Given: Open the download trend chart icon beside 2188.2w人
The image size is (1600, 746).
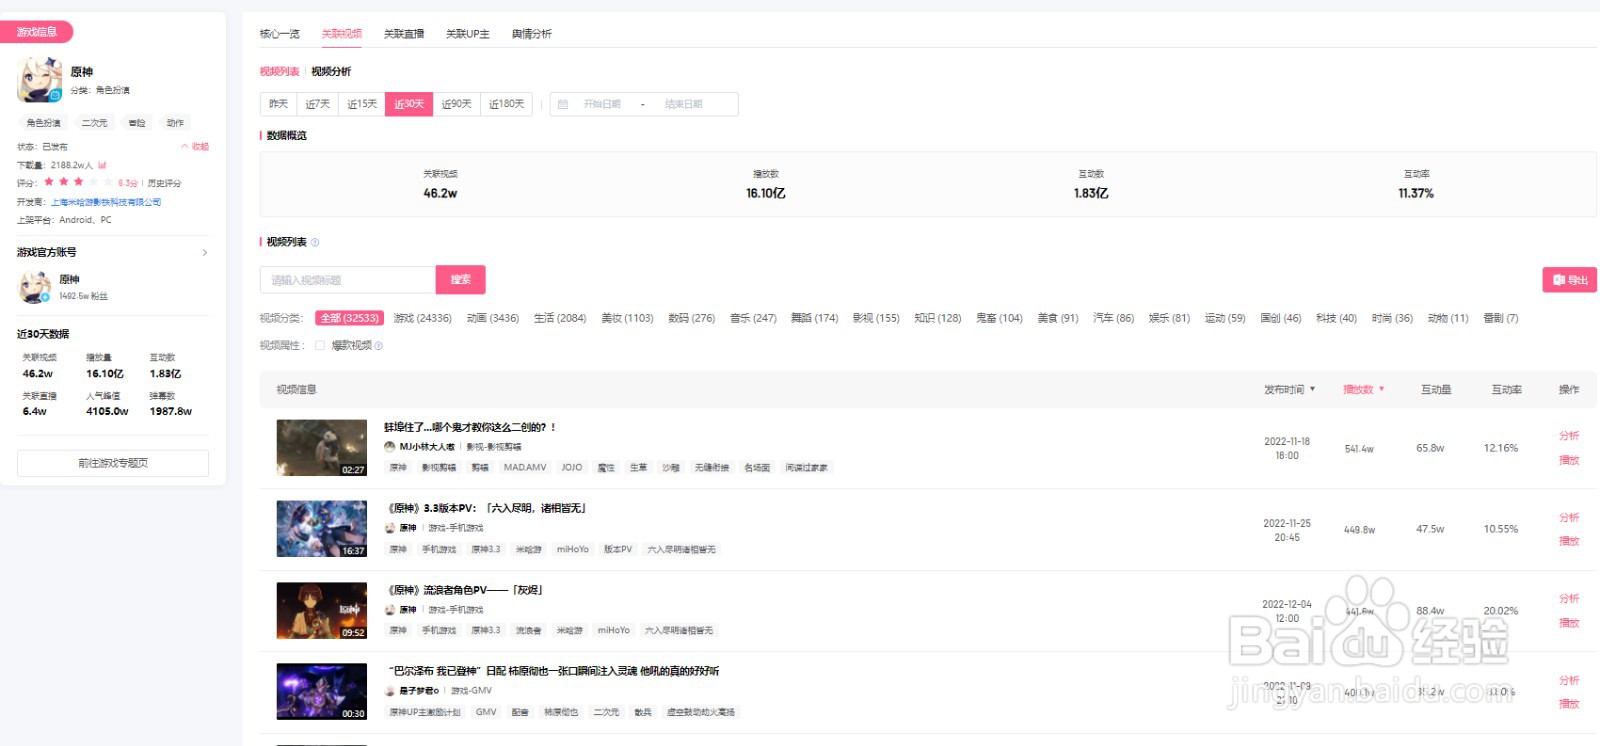Looking at the screenshot, I should [102, 165].
